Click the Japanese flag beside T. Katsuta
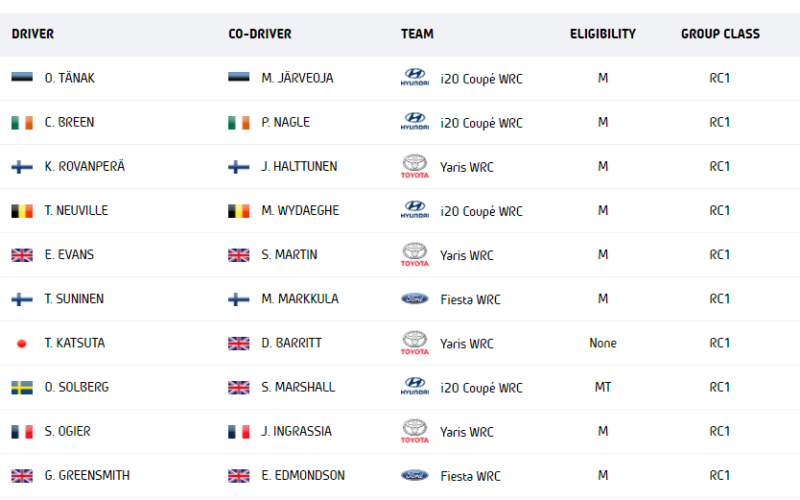This screenshot has height=500, width=800. point(22,343)
